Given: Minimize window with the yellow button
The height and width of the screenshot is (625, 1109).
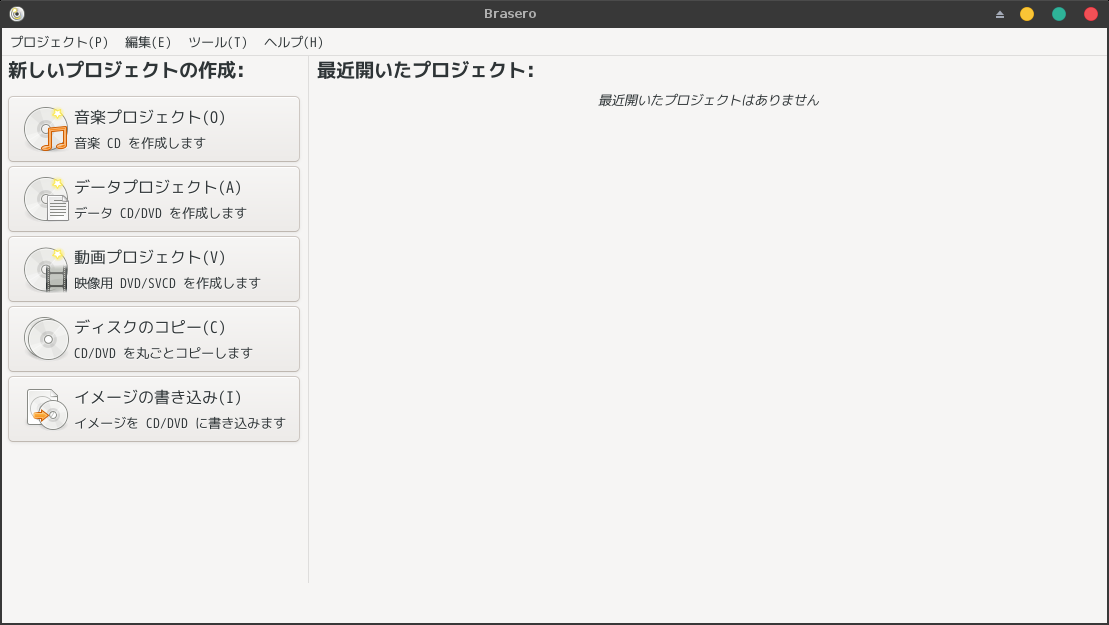Looking at the screenshot, I should pos(1027,14).
